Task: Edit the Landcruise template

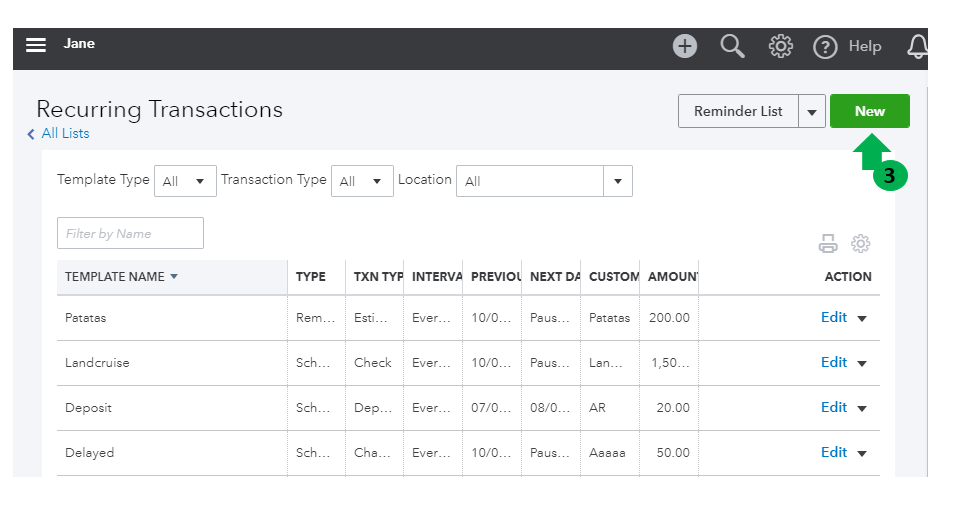Action: [x=833, y=362]
